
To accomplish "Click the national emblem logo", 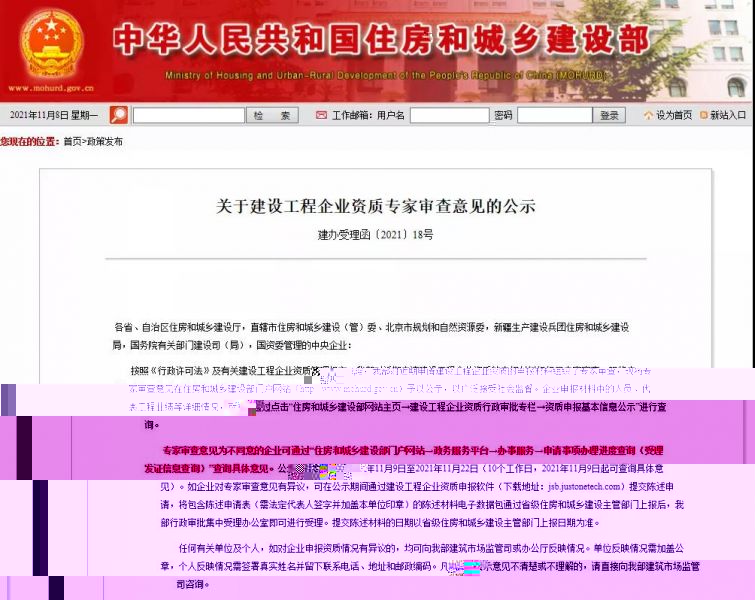I will pyautogui.click(x=51, y=43).
